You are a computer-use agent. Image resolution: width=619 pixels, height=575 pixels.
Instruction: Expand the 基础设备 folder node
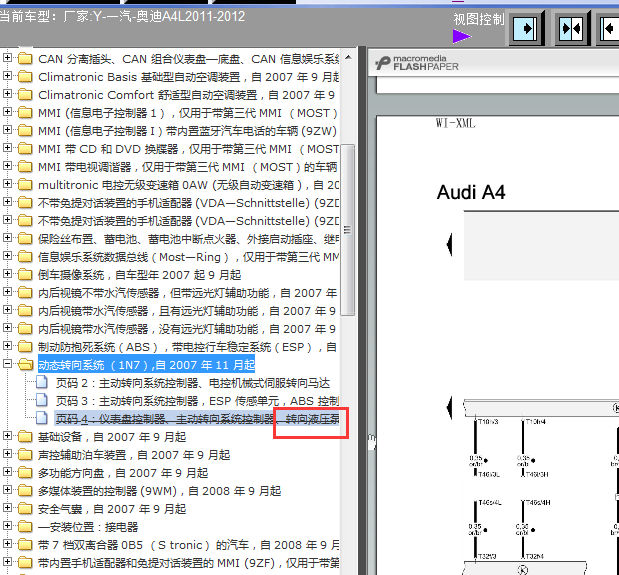tap(7, 436)
